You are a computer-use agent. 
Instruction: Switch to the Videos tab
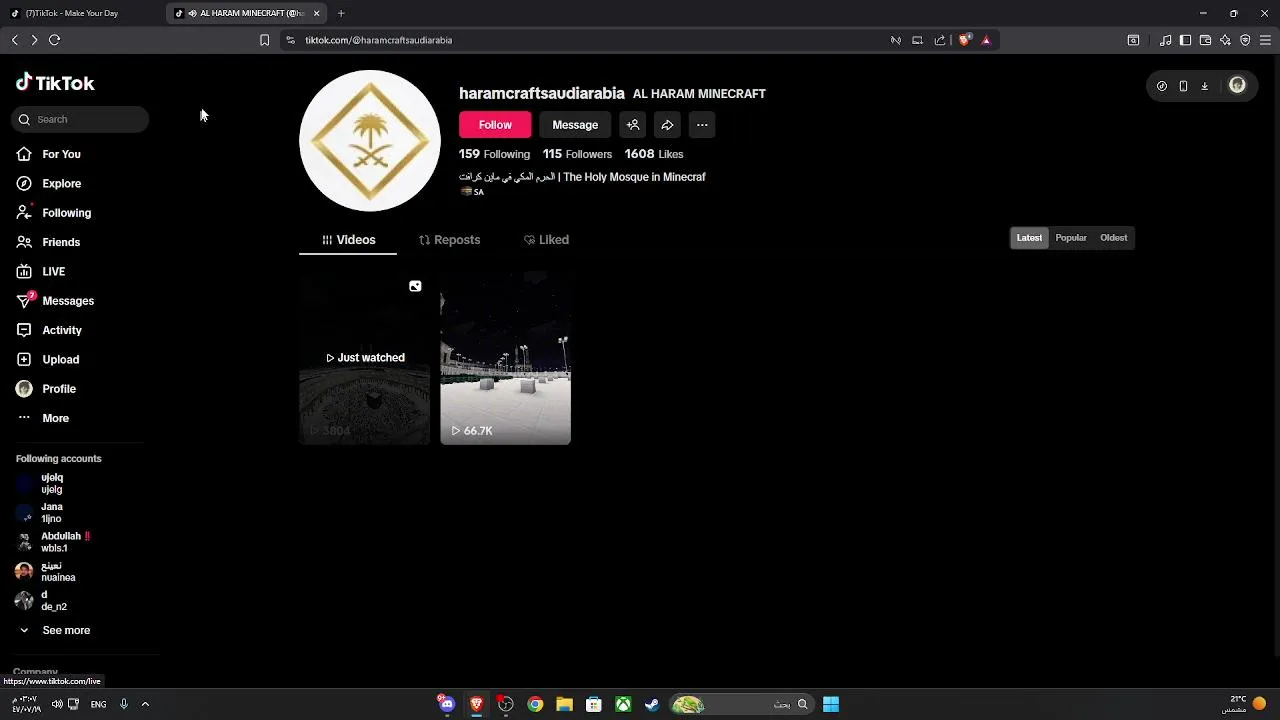[348, 240]
